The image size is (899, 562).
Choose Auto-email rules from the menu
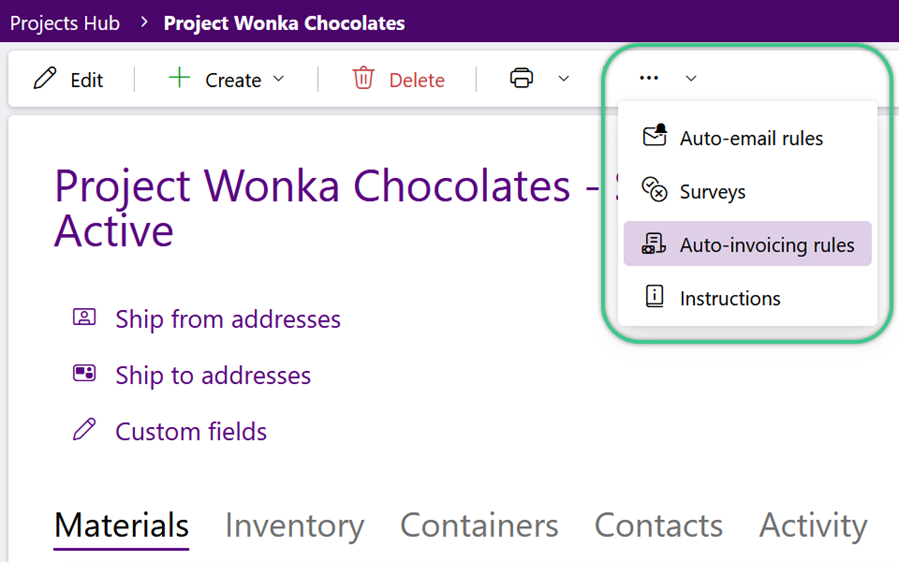click(748, 138)
